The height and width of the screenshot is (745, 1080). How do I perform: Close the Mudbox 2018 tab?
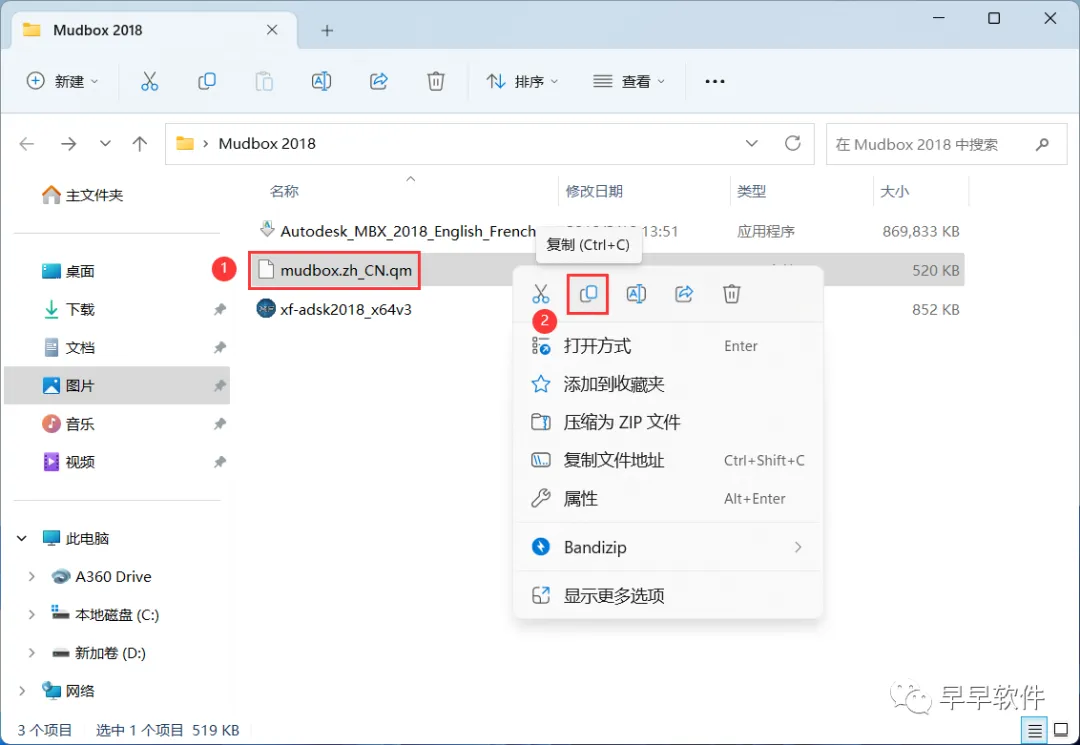(x=272, y=30)
